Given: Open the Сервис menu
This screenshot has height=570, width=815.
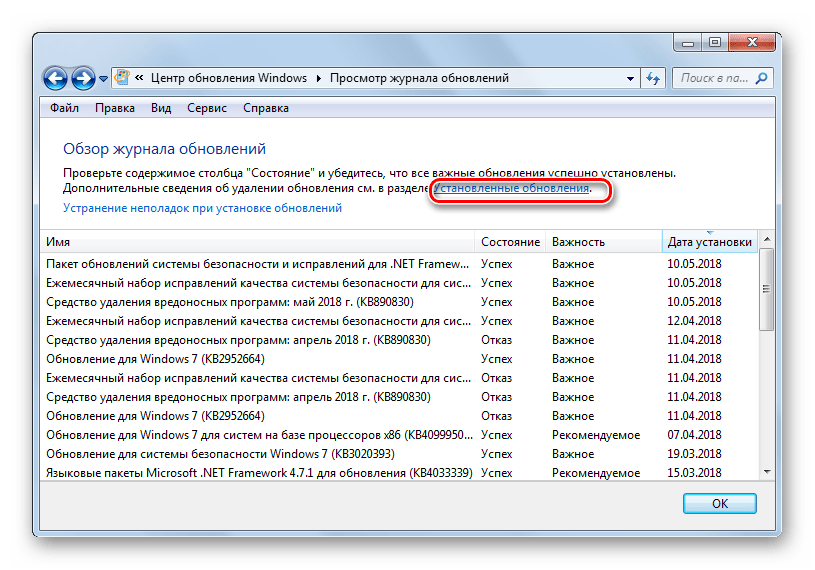Looking at the screenshot, I should [x=207, y=108].
